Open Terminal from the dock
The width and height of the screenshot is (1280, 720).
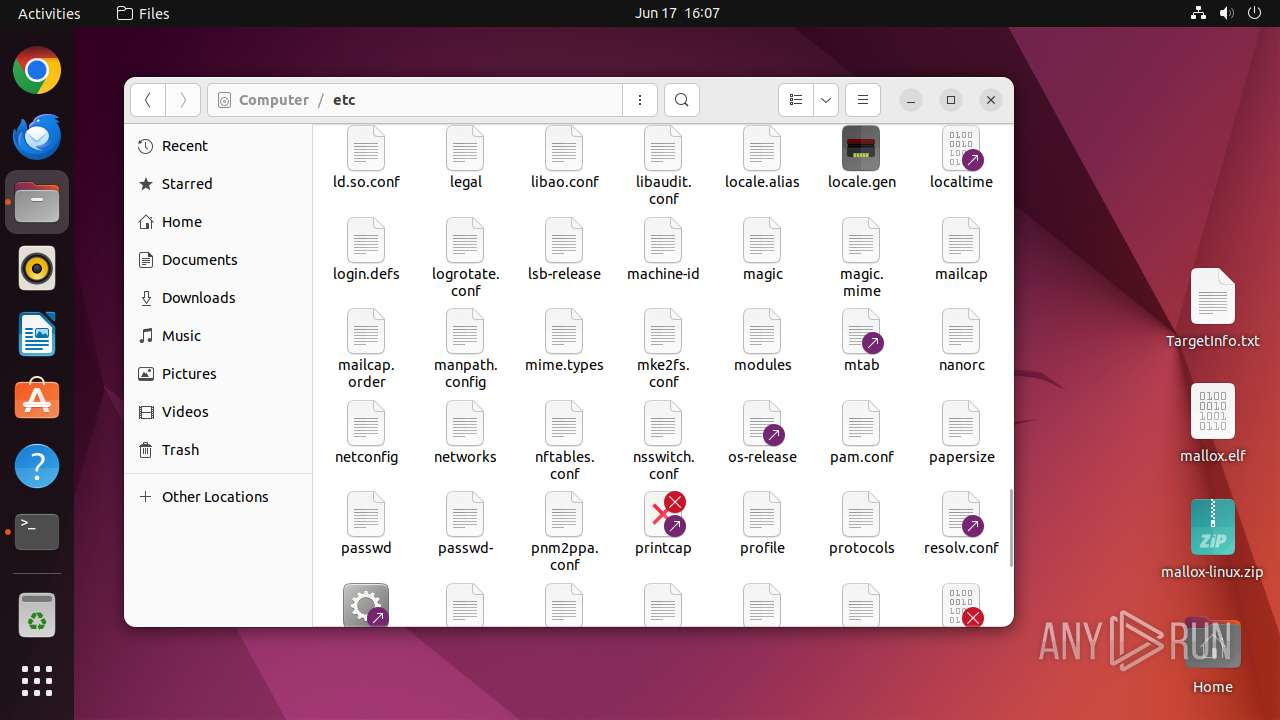click(x=37, y=532)
